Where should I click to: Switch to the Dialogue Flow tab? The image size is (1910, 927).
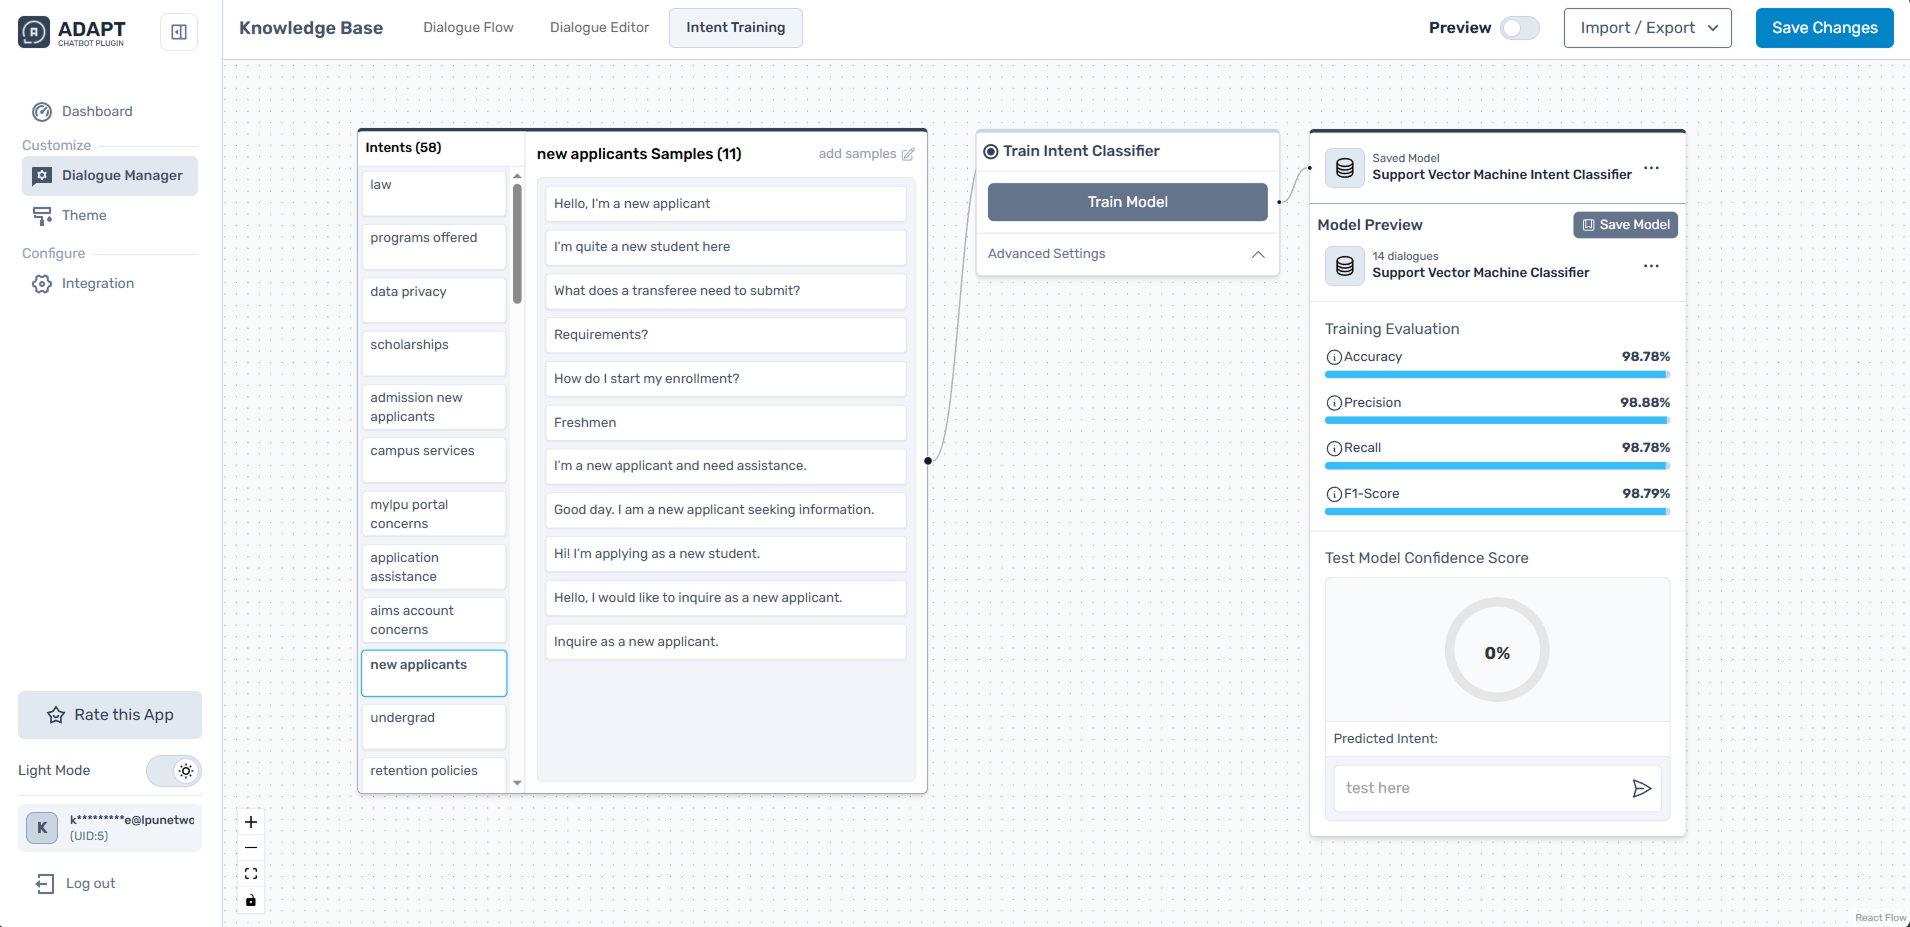[x=468, y=28]
